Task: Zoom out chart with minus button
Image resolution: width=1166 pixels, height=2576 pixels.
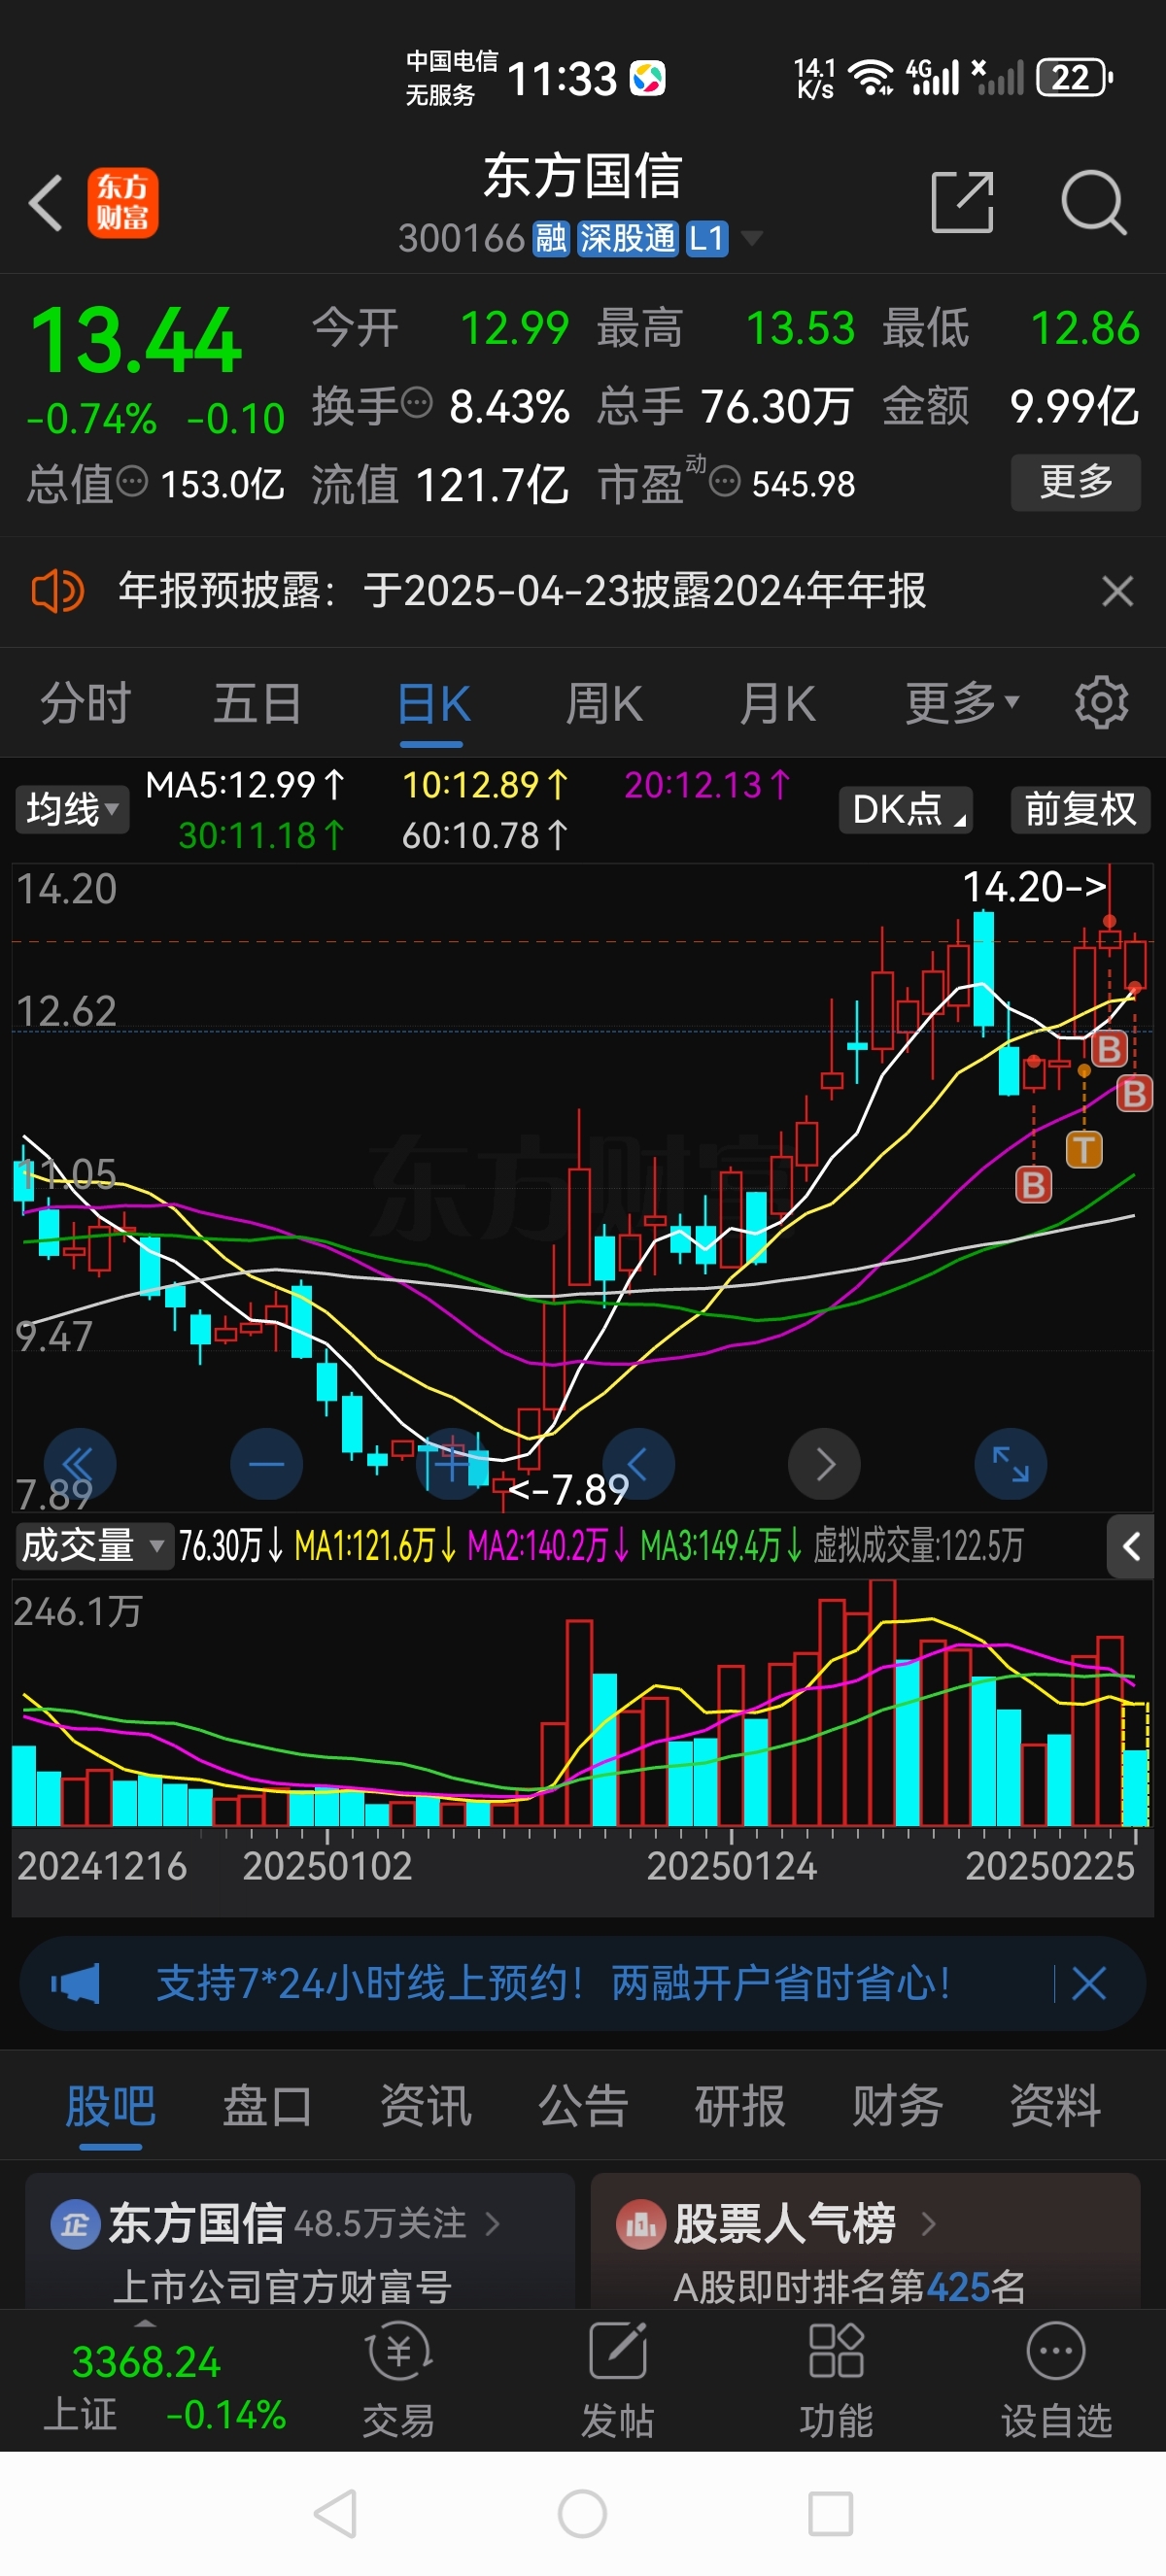Action: click(266, 1464)
